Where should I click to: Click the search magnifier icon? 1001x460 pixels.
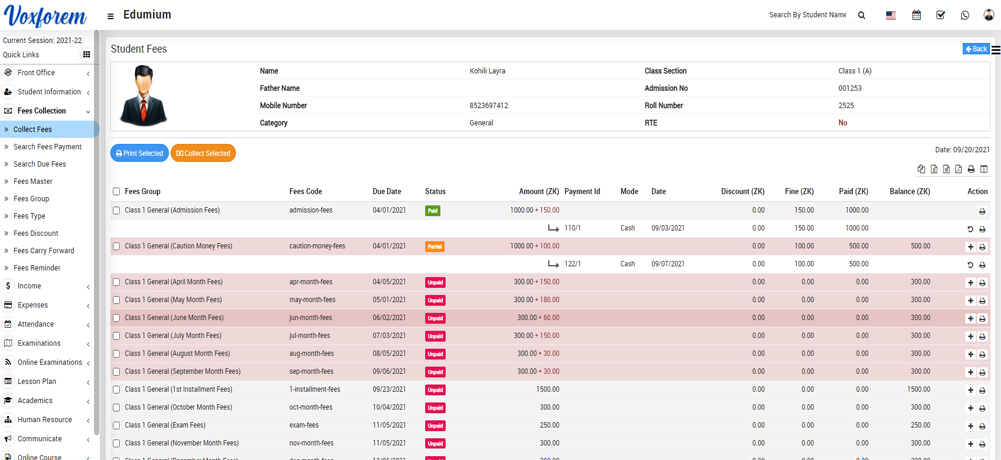[862, 16]
